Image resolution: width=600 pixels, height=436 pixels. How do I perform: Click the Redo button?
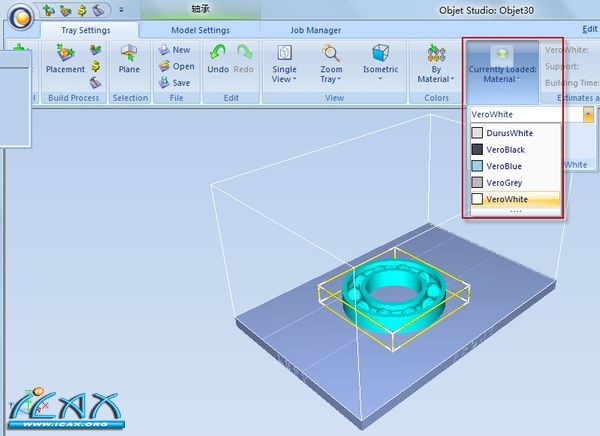coord(244,59)
